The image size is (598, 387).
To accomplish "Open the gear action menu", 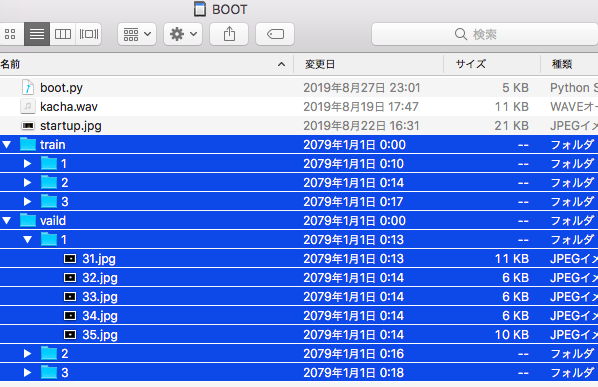I will pyautogui.click(x=183, y=34).
